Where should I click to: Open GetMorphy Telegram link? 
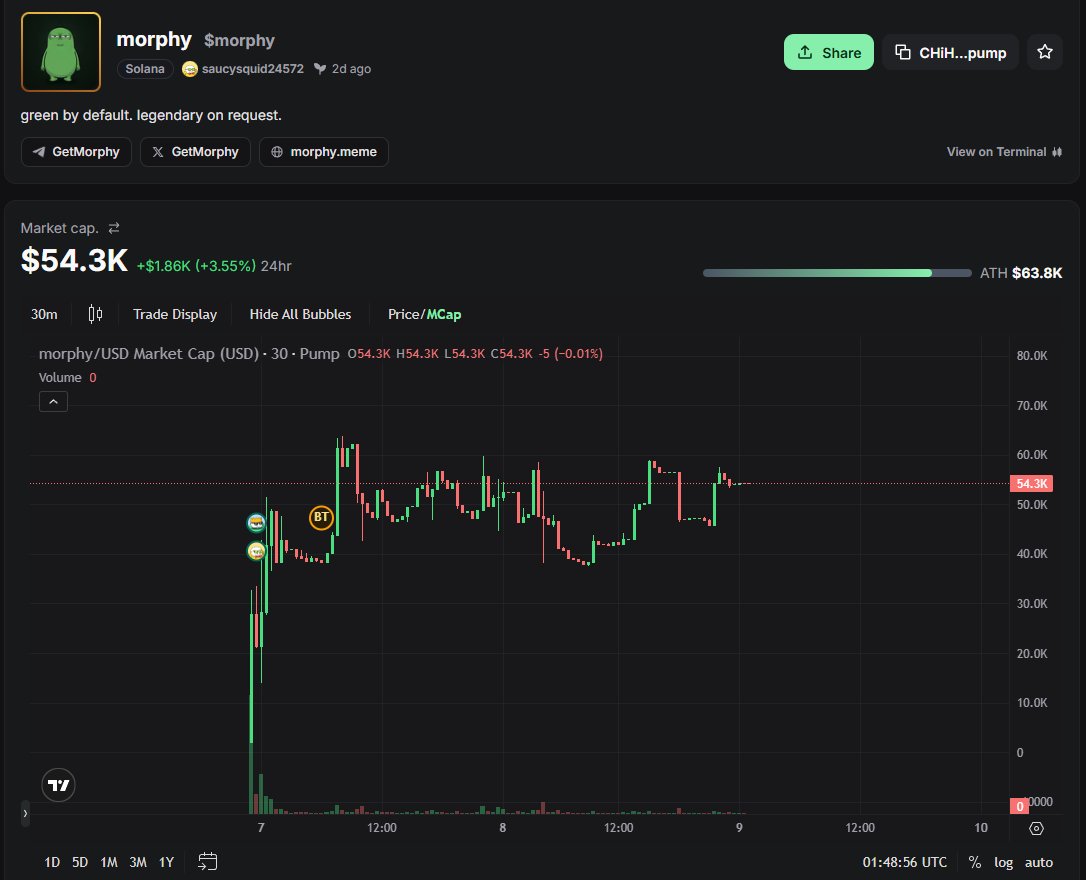(x=76, y=152)
